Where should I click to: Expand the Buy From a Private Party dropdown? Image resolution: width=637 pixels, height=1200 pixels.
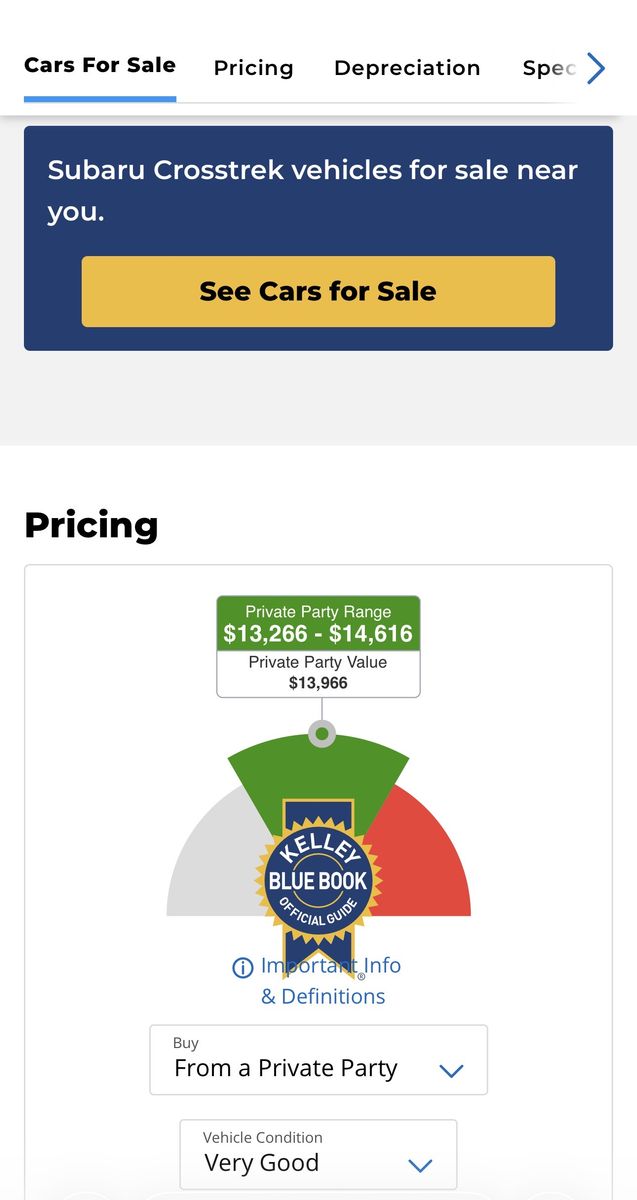tap(318, 1060)
